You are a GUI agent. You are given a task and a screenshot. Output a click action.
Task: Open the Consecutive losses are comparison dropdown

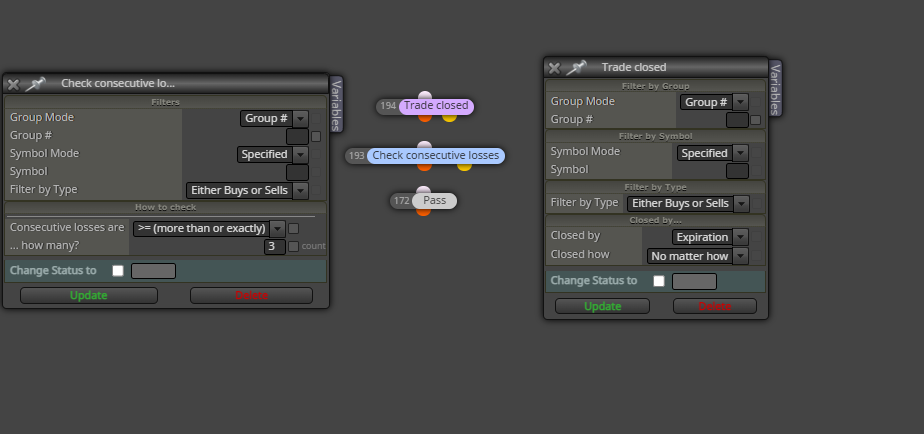209,228
